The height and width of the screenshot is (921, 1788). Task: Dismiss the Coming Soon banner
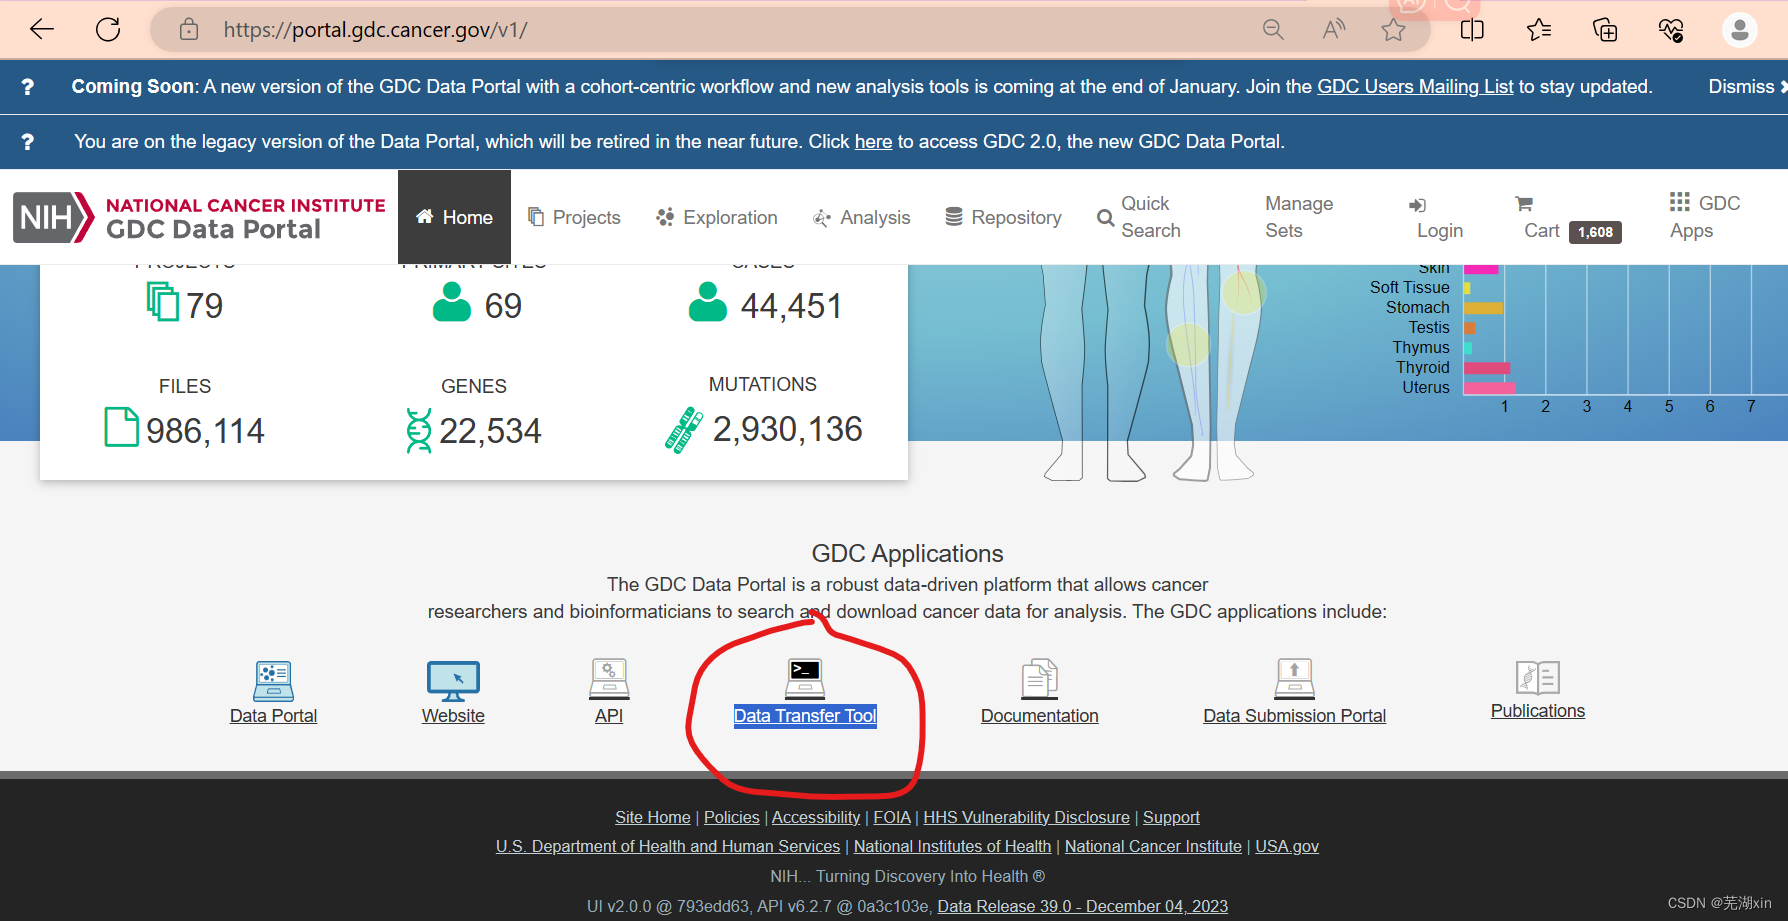click(1737, 86)
